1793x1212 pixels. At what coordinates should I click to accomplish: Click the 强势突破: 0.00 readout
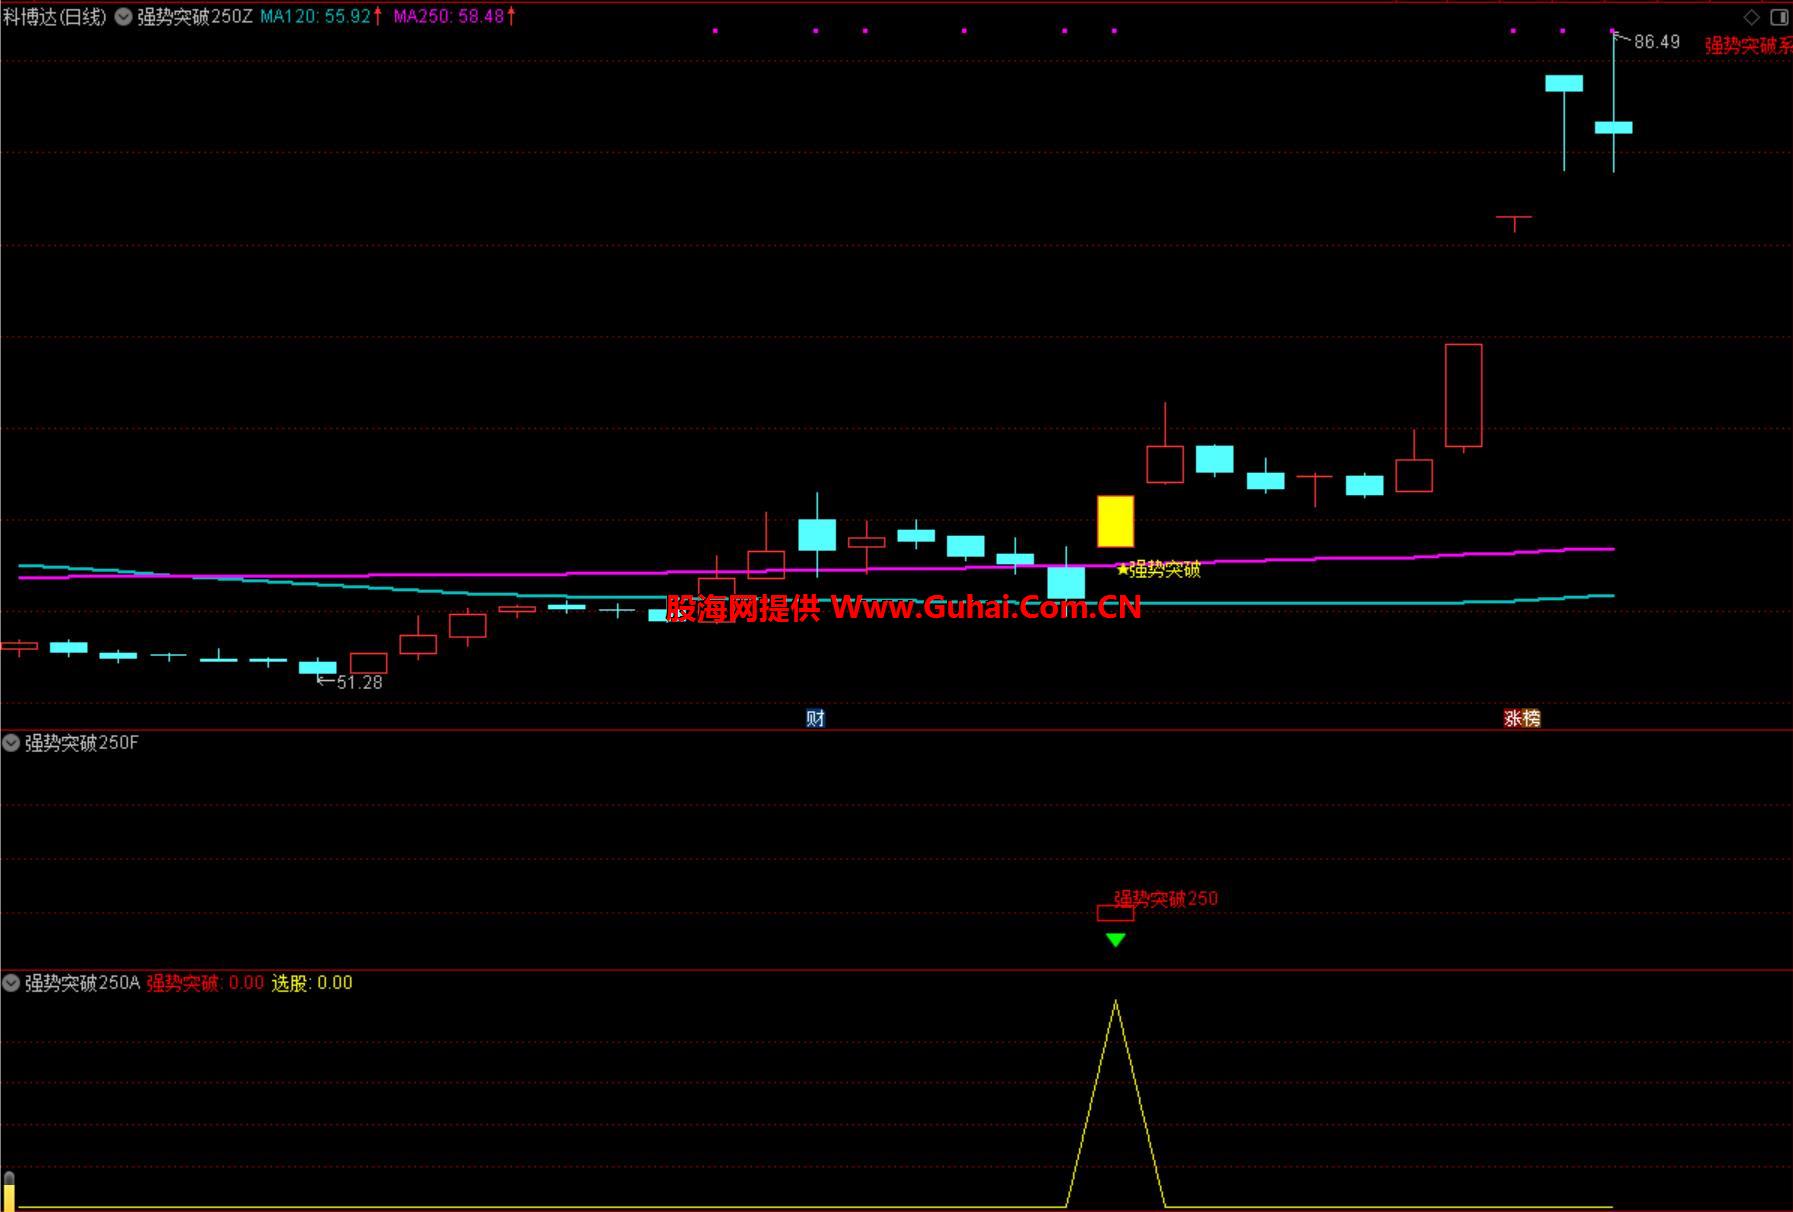(205, 982)
